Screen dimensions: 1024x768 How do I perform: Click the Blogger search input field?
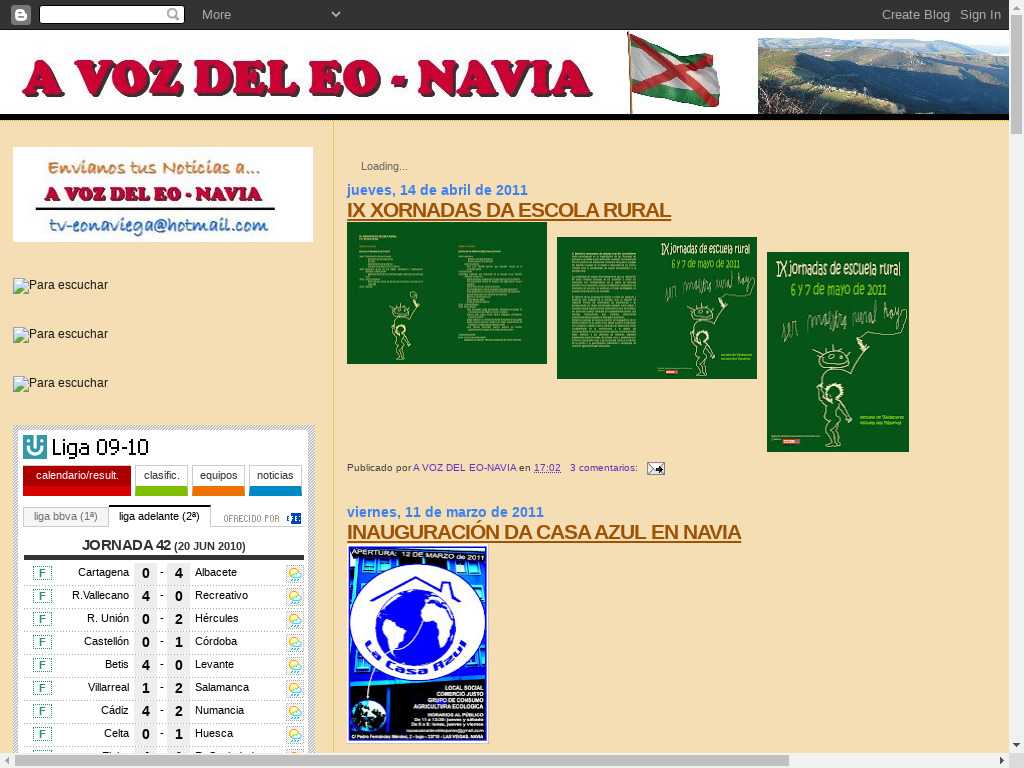click(x=103, y=14)
